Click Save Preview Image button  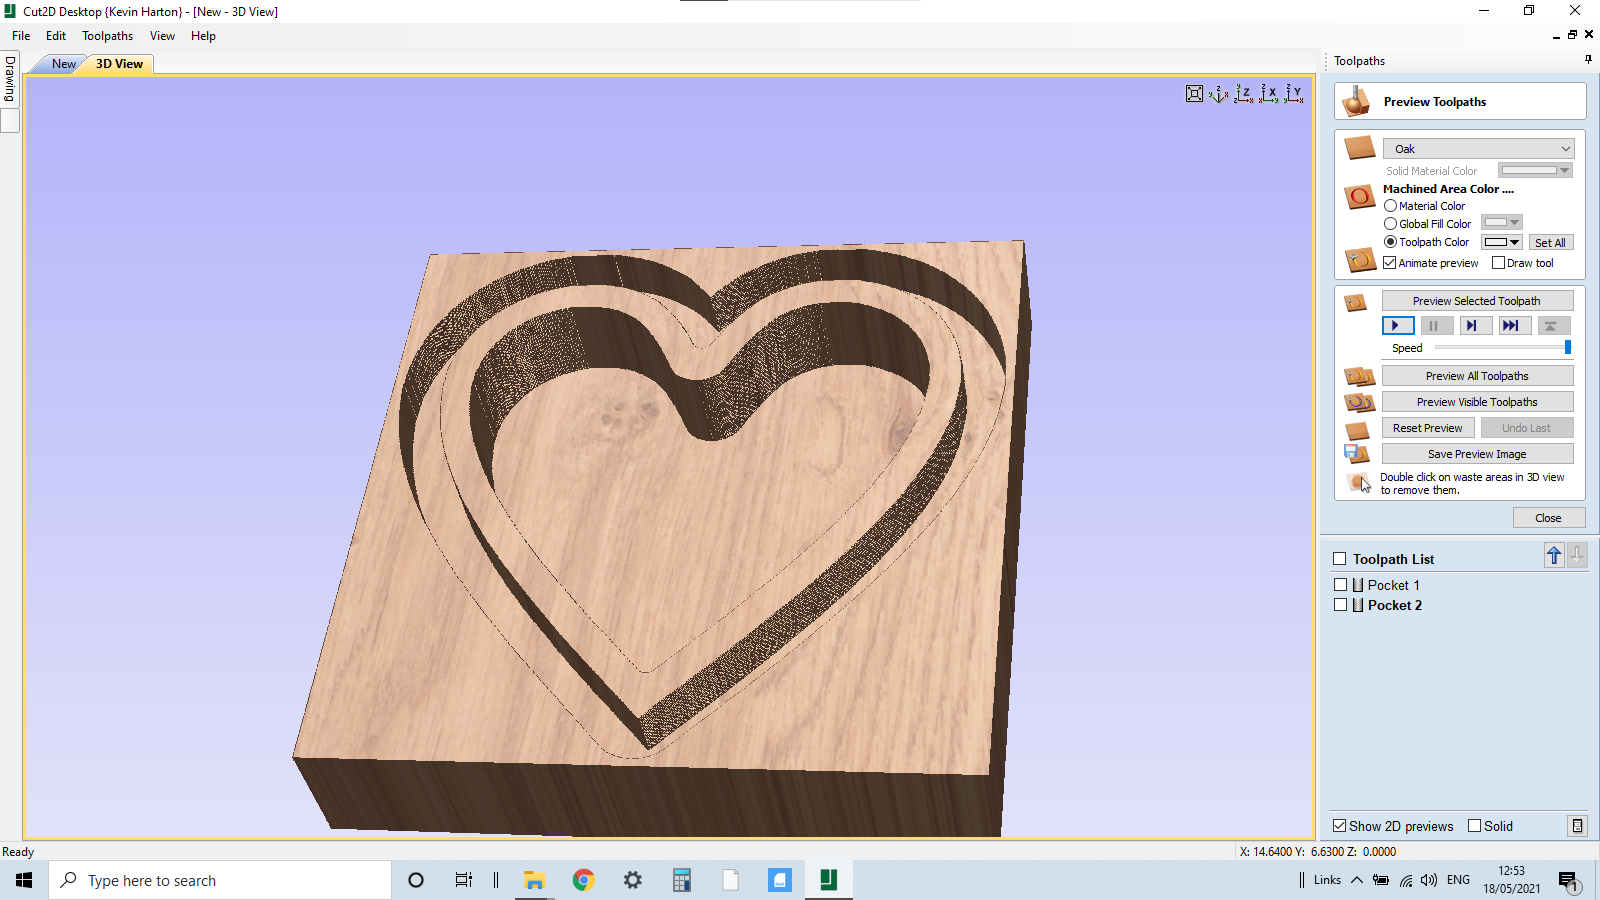pos(1477,454)
